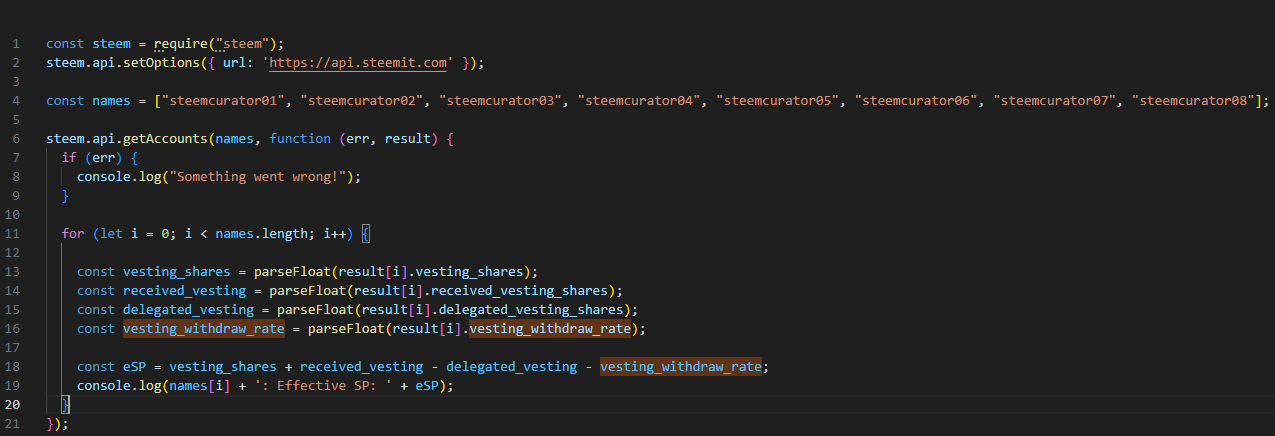The width and height of the screenshot is (1275, 436).
Task: Click line number 1 in gutter
Action: click(x=17, y=43)
